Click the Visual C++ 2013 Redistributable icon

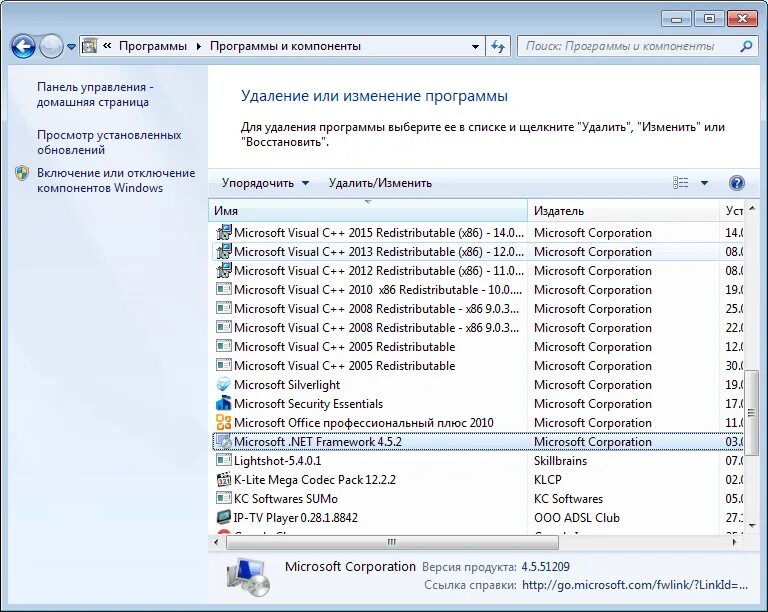coord(224,251)
